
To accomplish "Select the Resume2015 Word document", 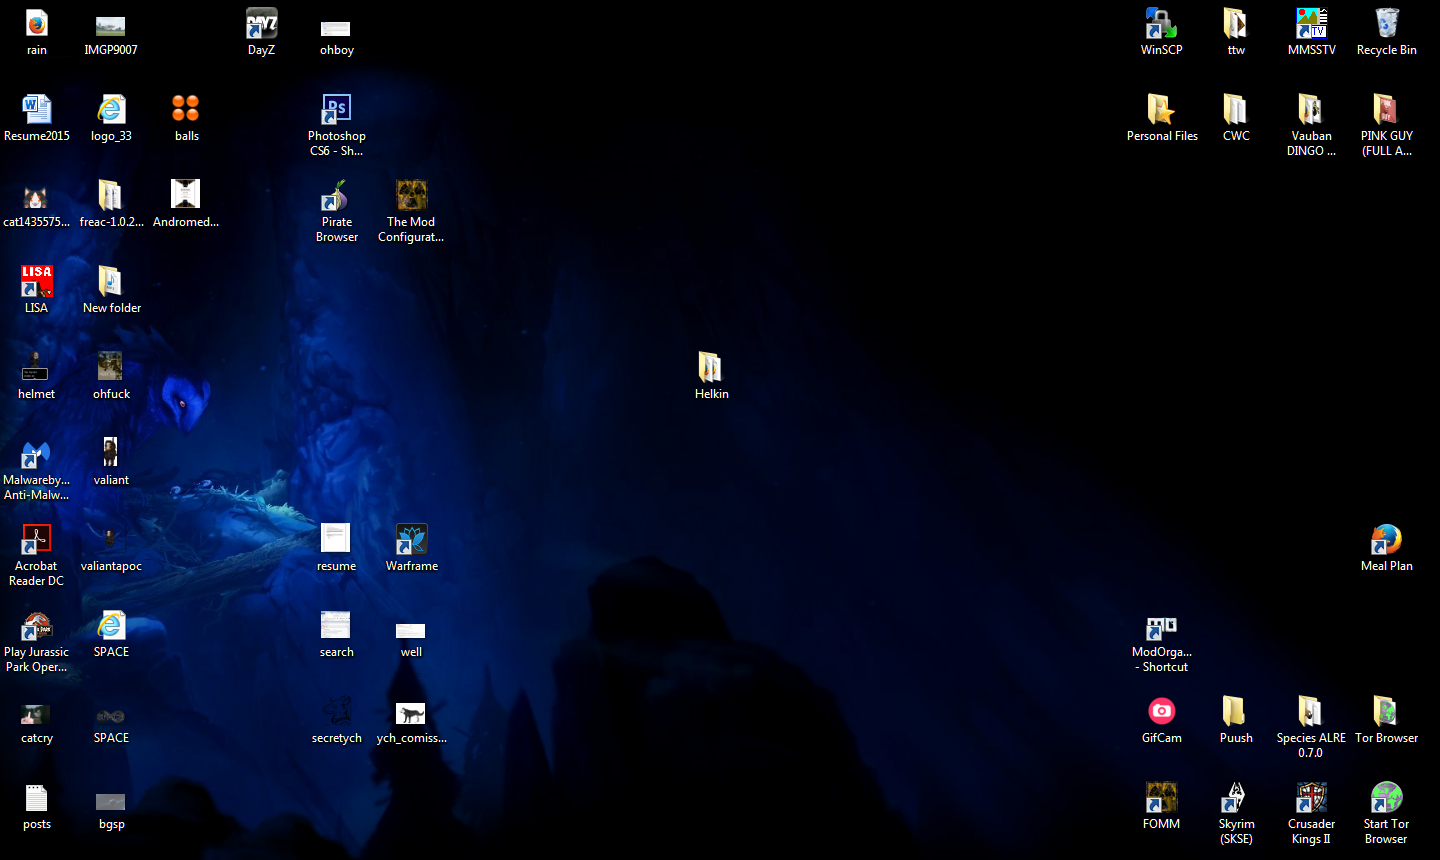I will tap(37, 109).
